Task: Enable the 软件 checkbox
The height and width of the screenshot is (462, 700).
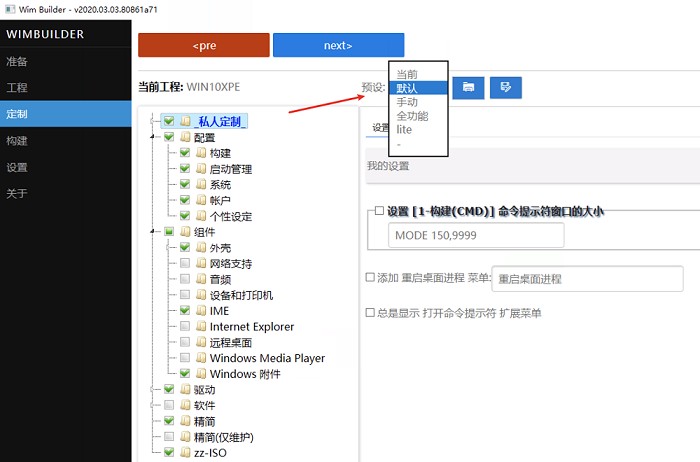Action: pos(169,405)
